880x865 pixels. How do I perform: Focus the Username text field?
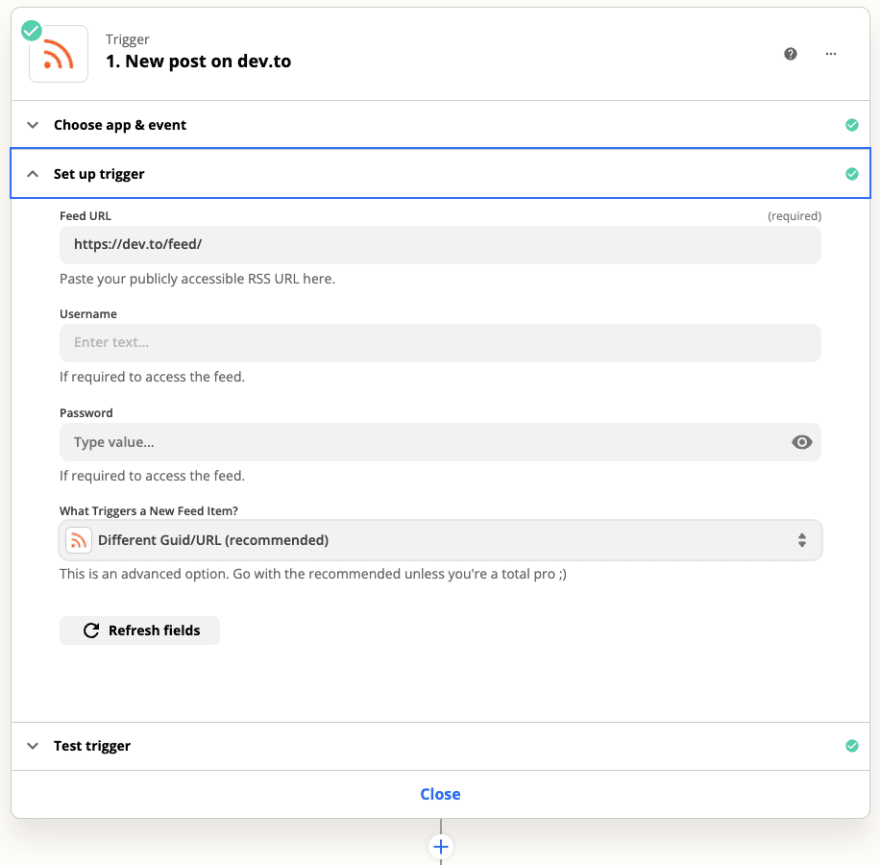(440, 342)
